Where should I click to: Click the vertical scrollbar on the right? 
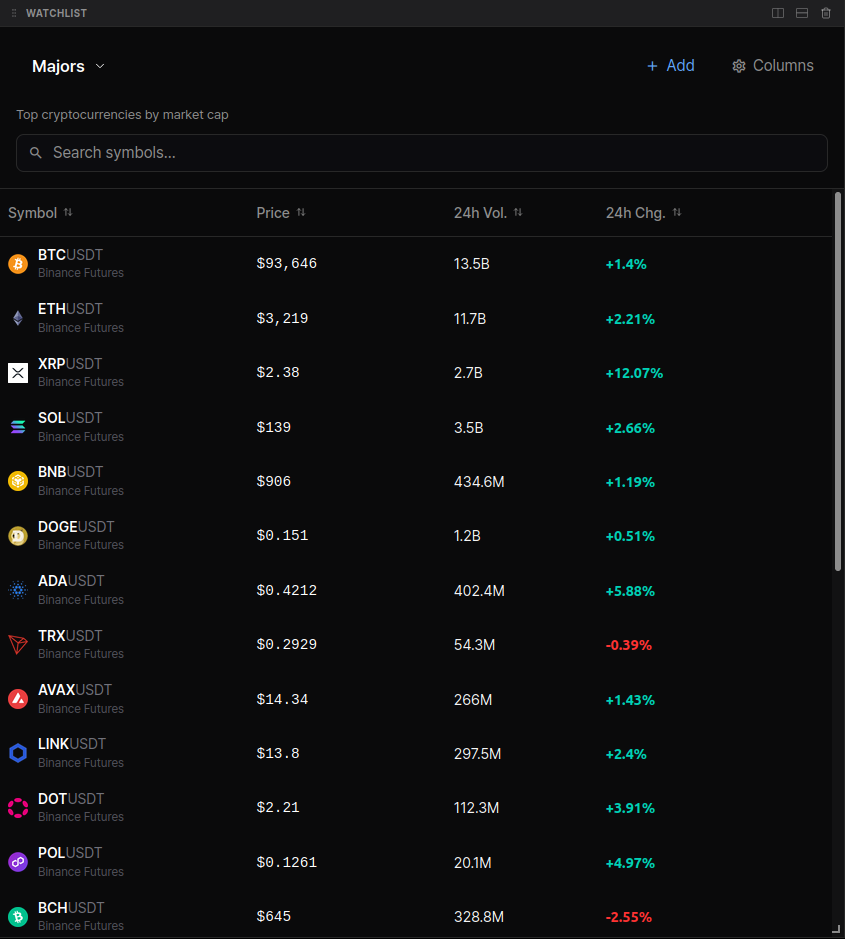[x=836, y=380]
